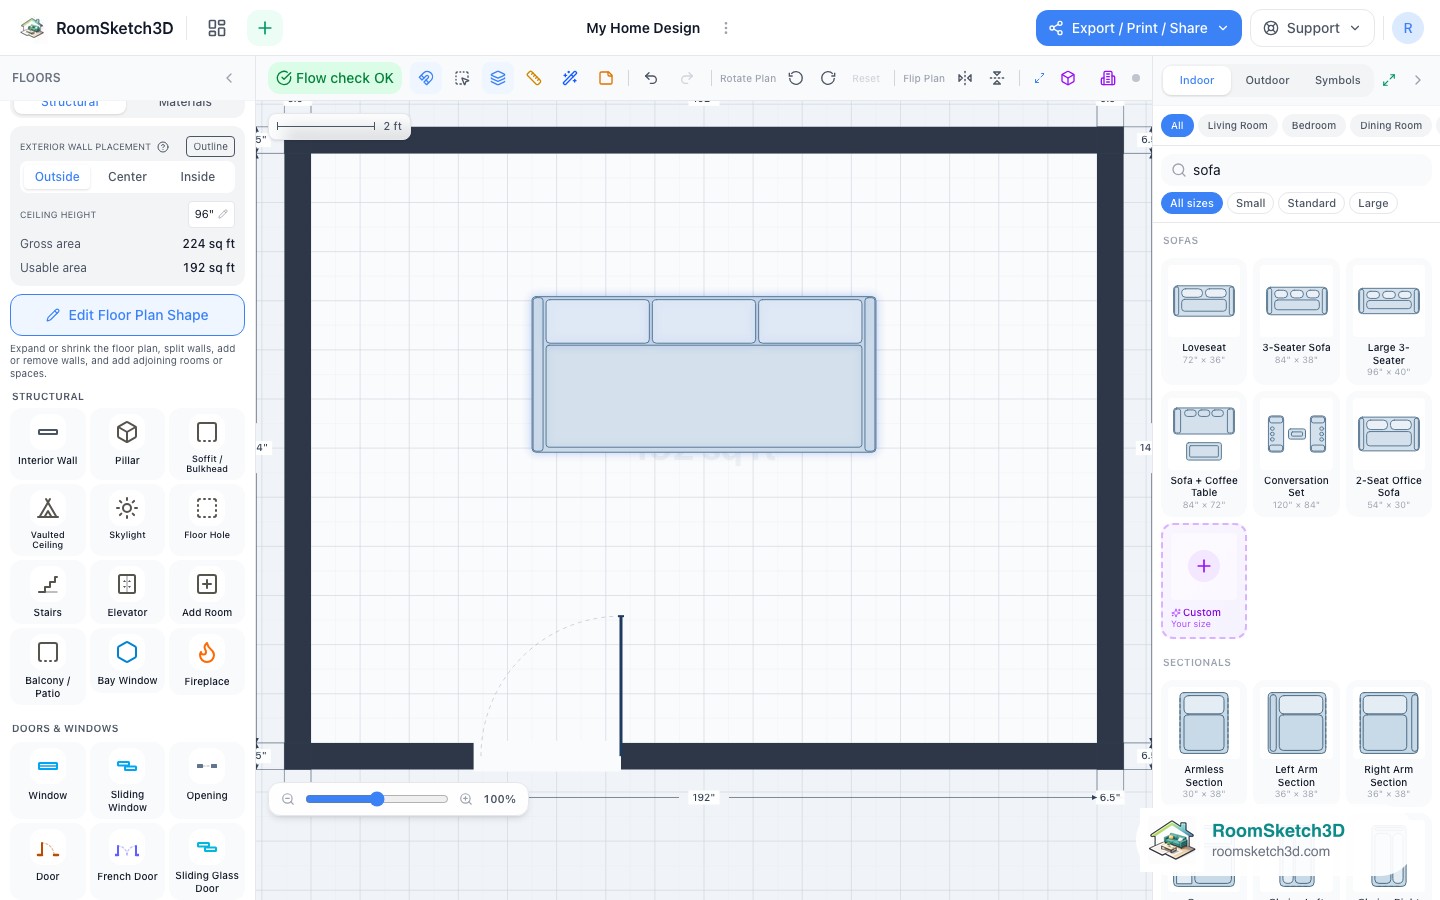Switch to 3D cube view

tap(1068, 78)
